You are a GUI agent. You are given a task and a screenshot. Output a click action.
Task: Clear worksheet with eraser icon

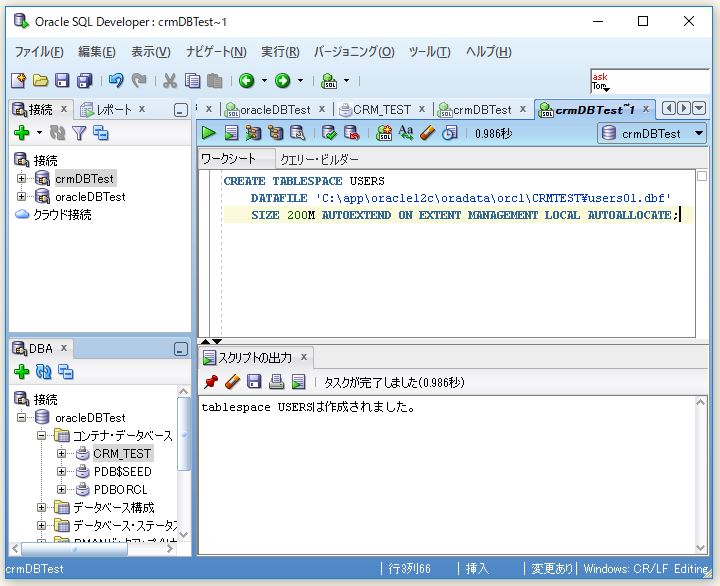[x=428, y=133]
